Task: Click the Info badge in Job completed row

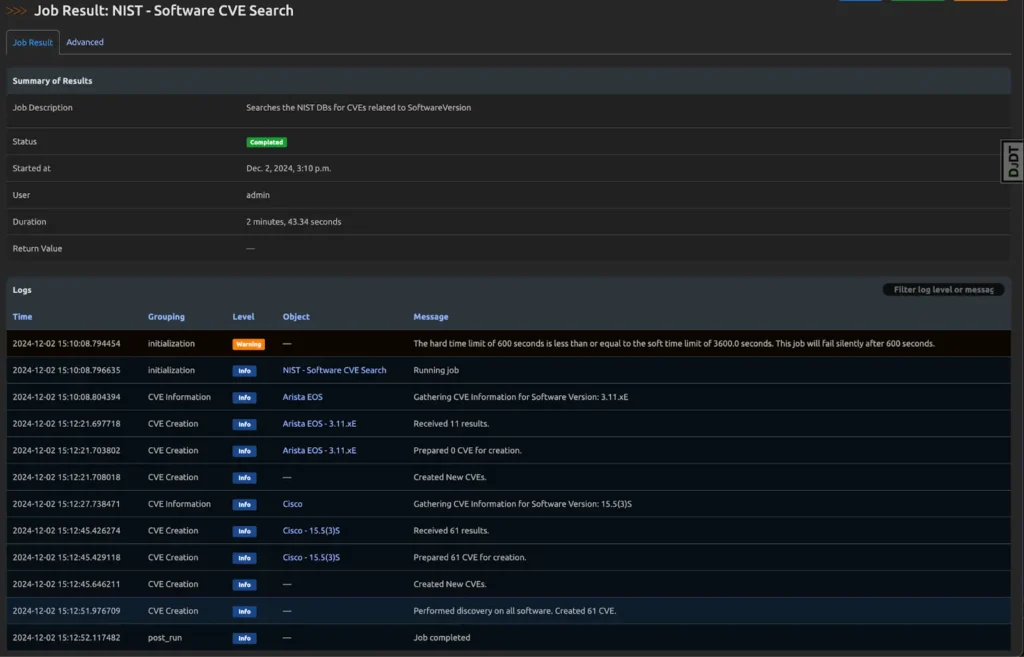Action: click(244, 638)
